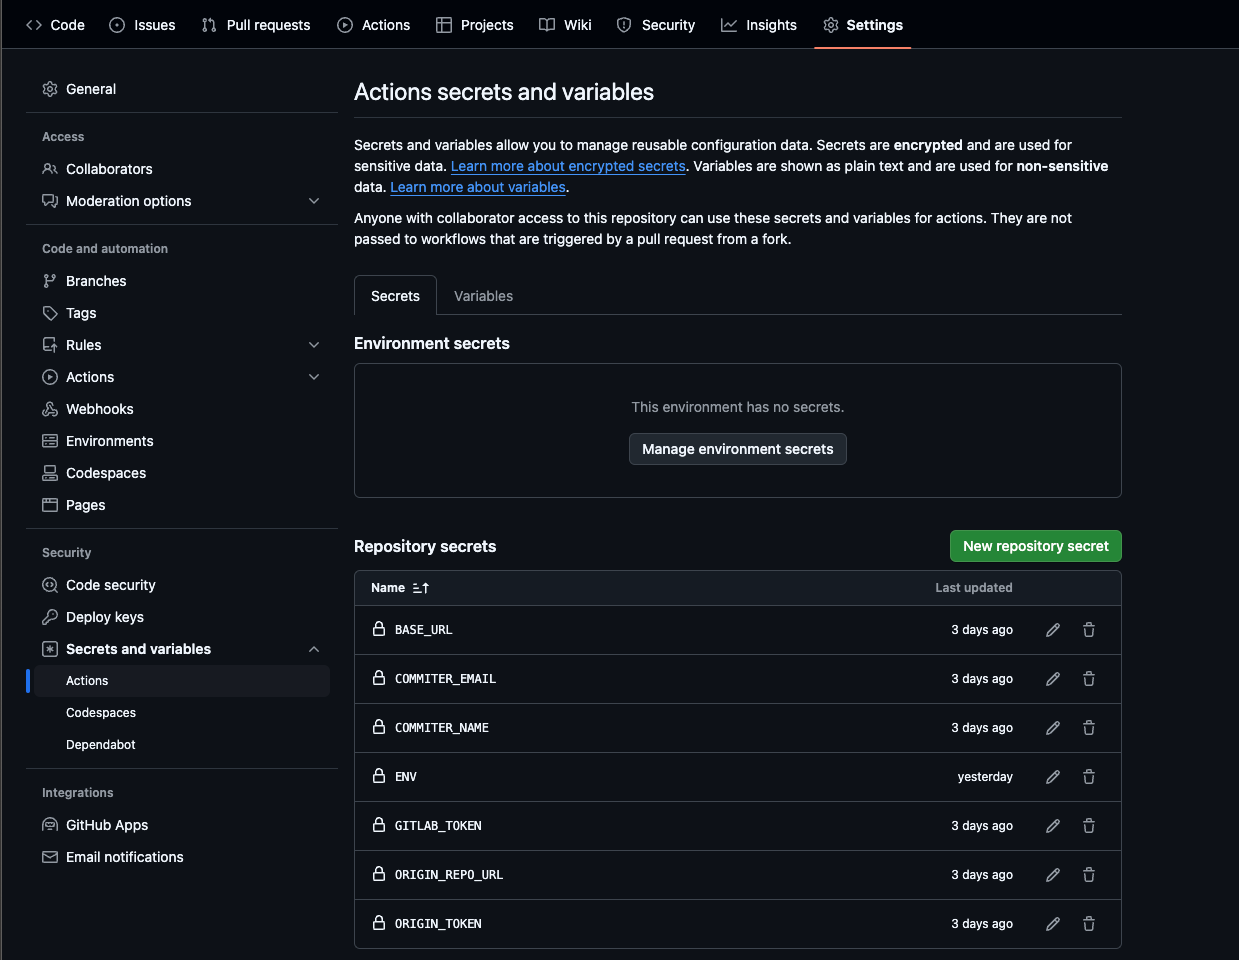Viewport: 1239px width, 960px height.
Task: Delete the COMMITER_NAME secret trash icon
Action: tap(1089, 728)
